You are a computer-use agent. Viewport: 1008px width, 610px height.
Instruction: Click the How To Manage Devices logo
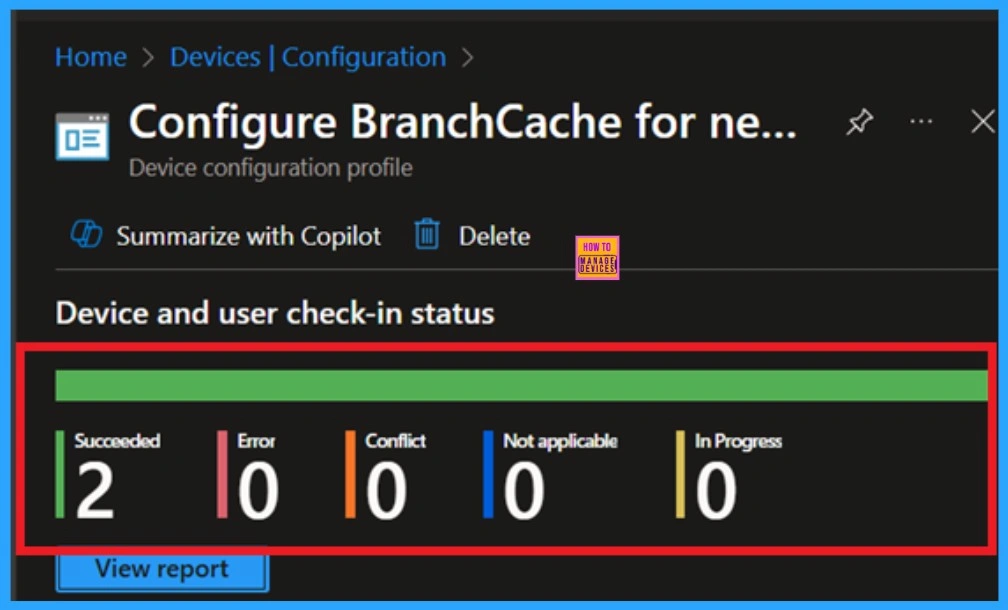click(597, 258)
